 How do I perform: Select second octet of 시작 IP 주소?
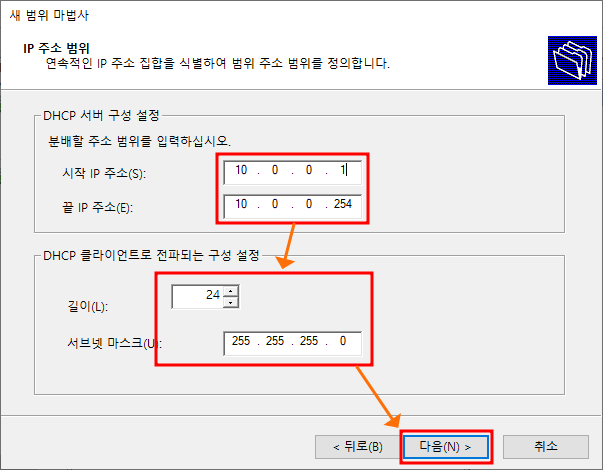(275, 170)
